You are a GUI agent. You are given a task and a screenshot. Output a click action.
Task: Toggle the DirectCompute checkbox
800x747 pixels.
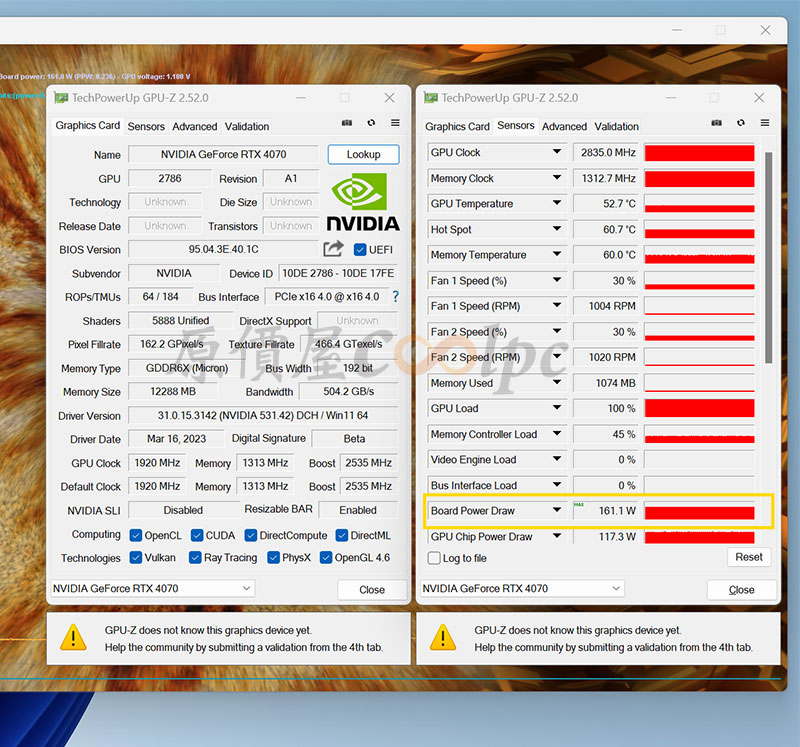pyautogui.click(x=251, y=535)
